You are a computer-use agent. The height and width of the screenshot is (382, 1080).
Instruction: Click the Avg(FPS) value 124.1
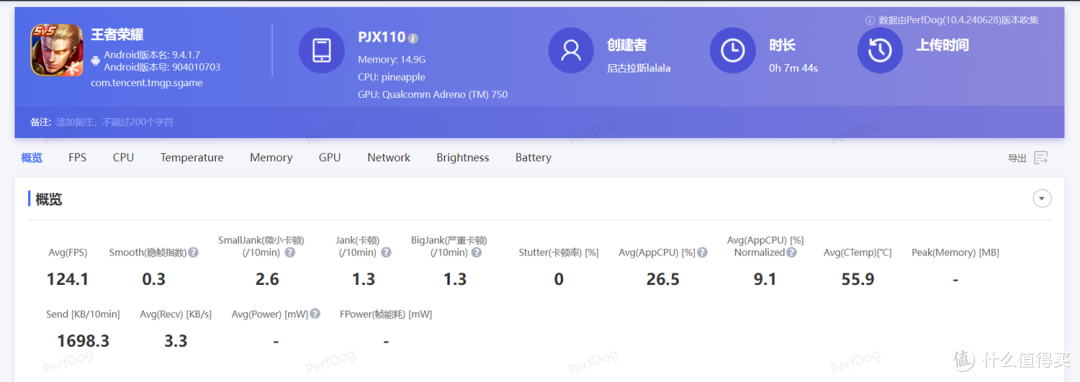click(x=68, y=279)
